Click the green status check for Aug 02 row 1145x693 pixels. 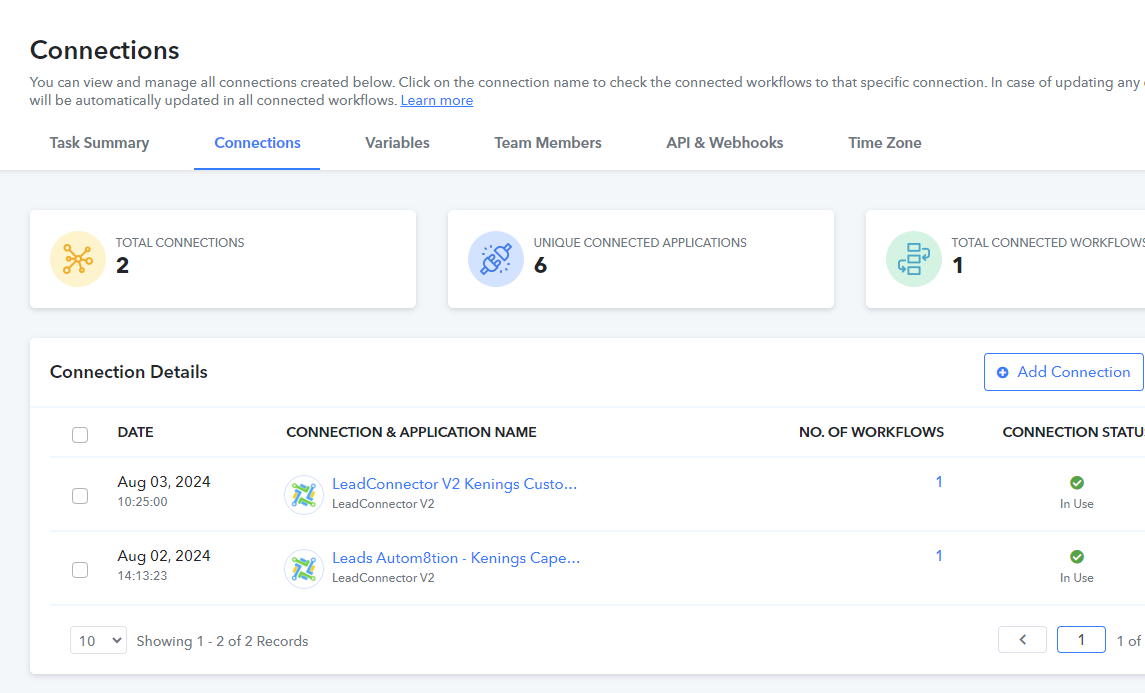click(x=1076, y=556)
